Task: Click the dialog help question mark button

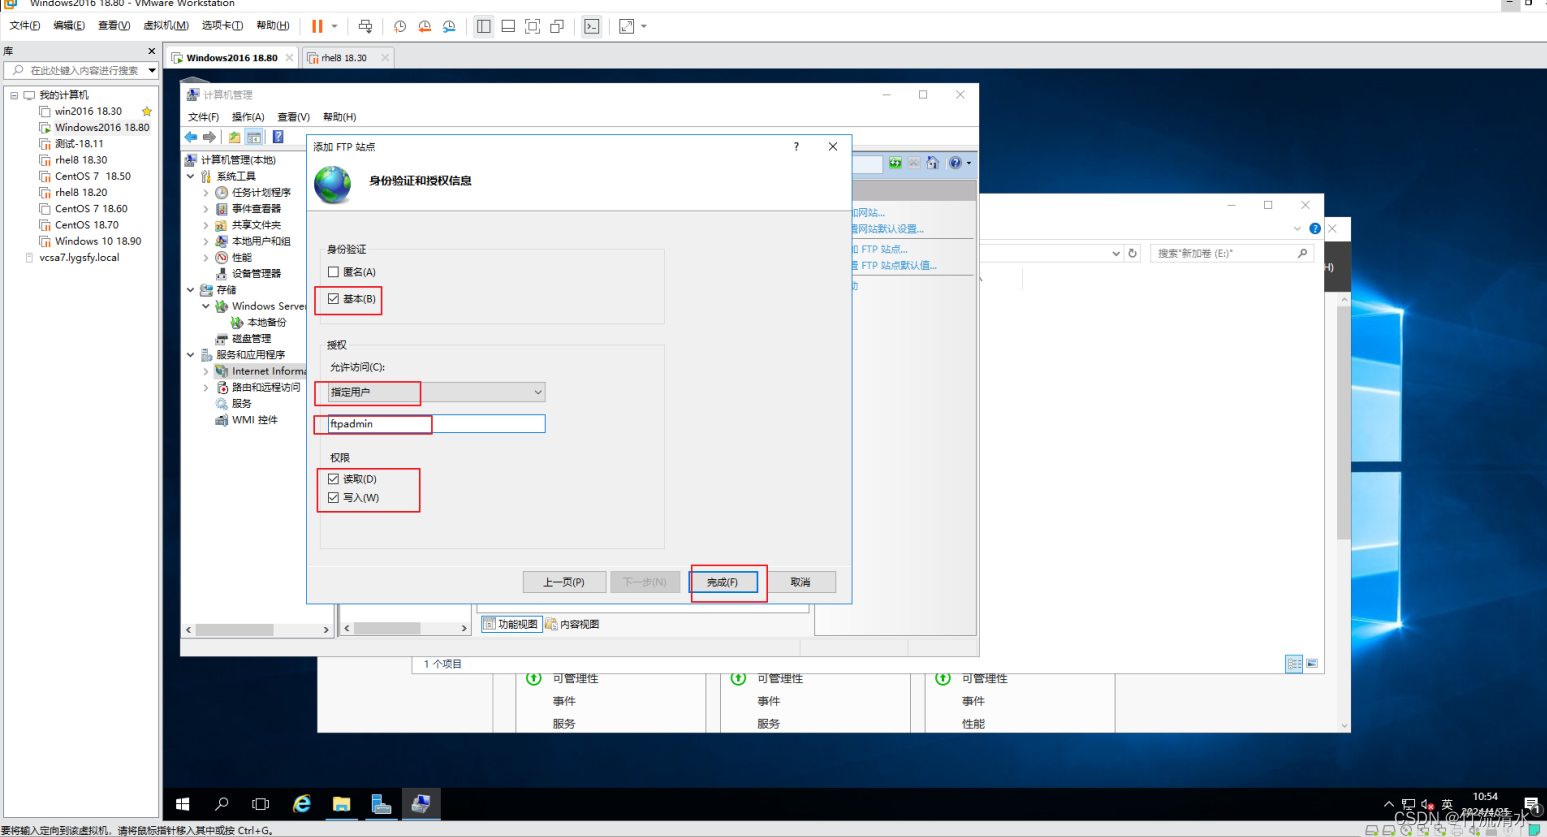Action: tap(796, 147)
